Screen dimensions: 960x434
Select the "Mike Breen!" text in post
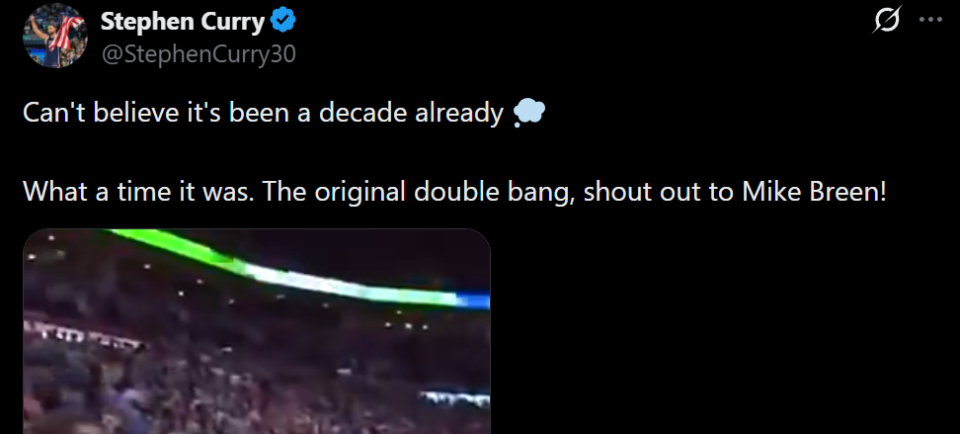click(814, 191)
